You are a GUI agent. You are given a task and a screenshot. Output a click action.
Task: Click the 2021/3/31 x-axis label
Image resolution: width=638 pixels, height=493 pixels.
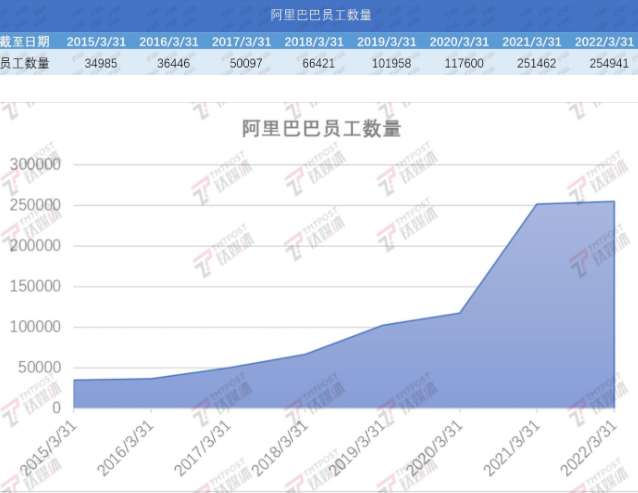tap(511, 448)
